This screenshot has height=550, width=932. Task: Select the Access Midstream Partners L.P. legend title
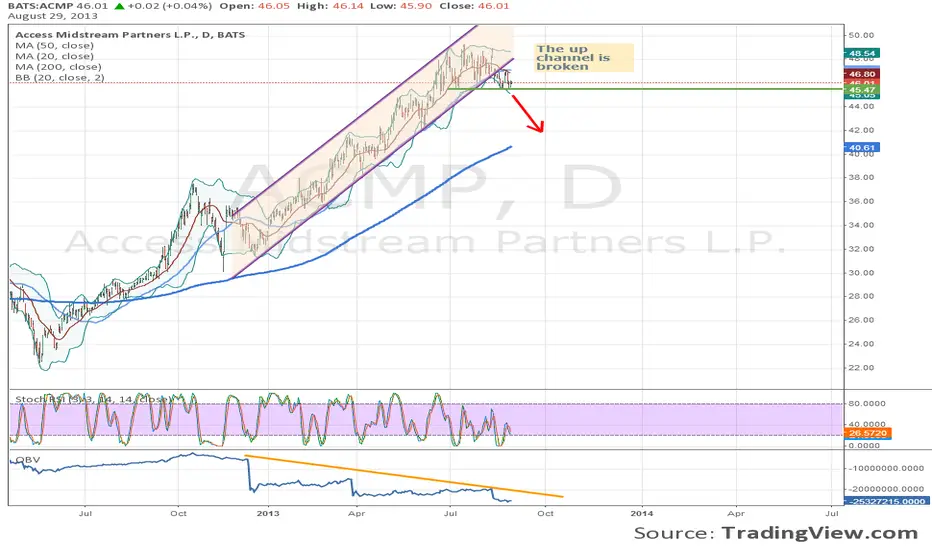[130, 34]
